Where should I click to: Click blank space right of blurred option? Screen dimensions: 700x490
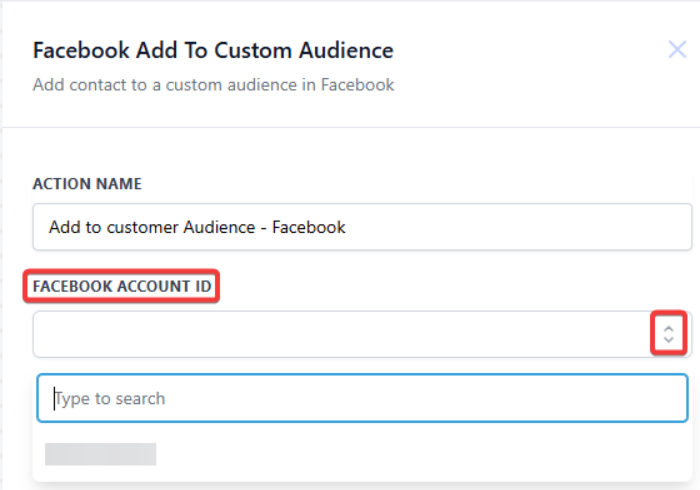point(420,454)
